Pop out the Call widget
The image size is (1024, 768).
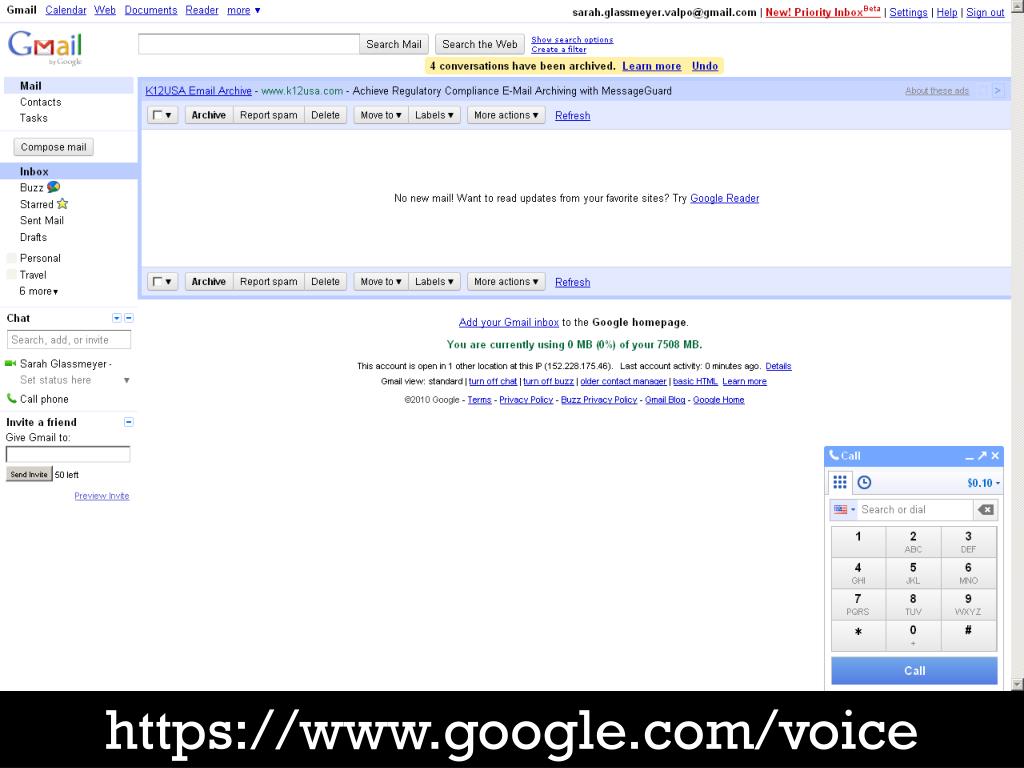982,455
